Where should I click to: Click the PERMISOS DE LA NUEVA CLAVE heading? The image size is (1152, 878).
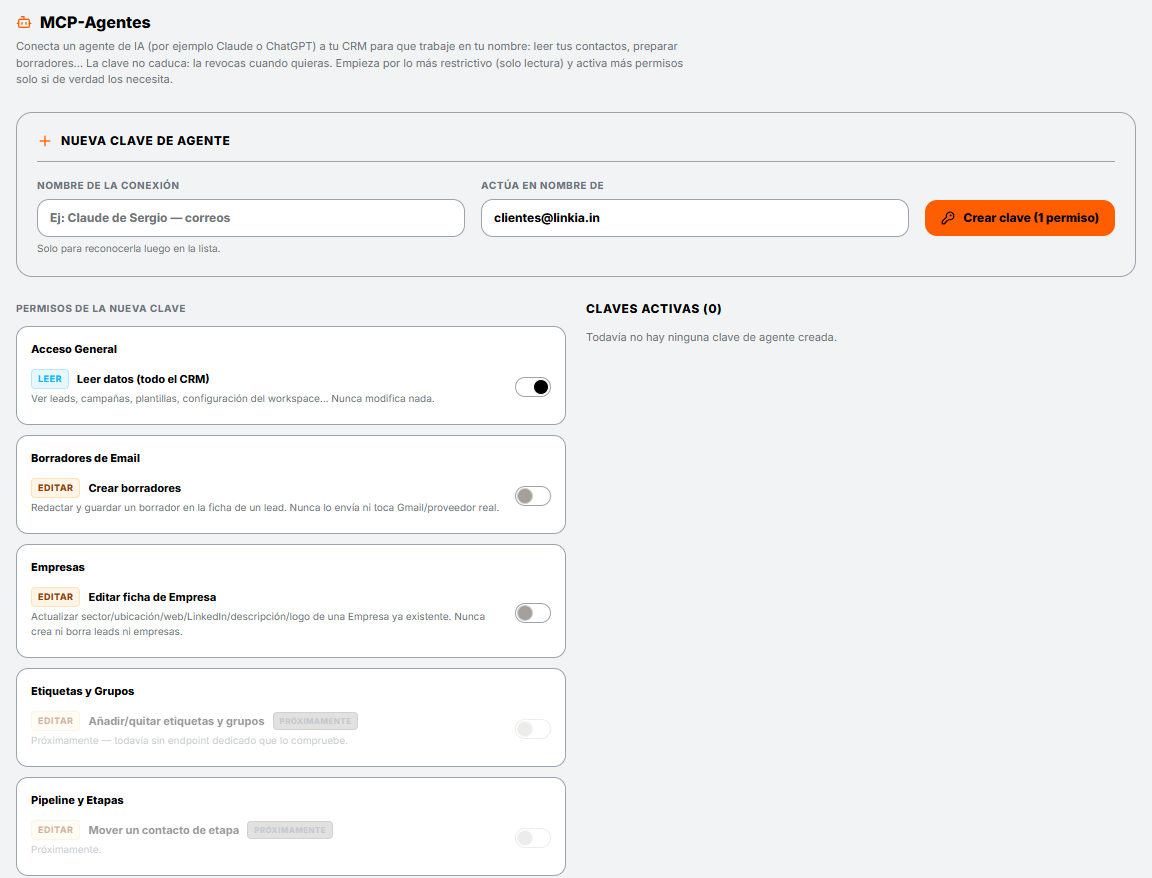(101, 309)
